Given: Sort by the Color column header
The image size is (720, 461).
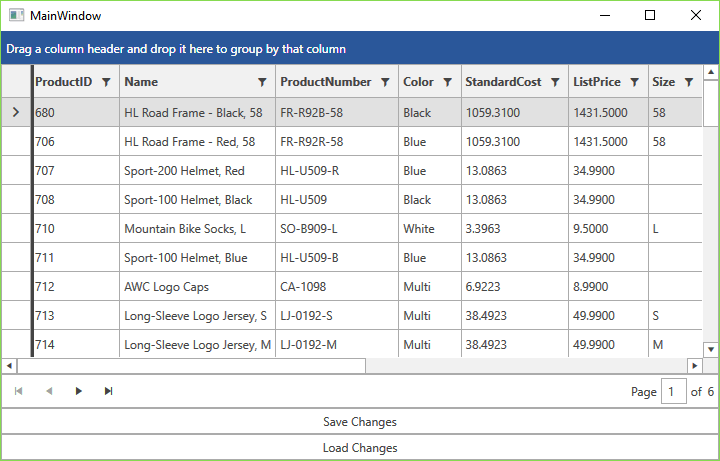Looking at the screenshot, I should point(418,82).
